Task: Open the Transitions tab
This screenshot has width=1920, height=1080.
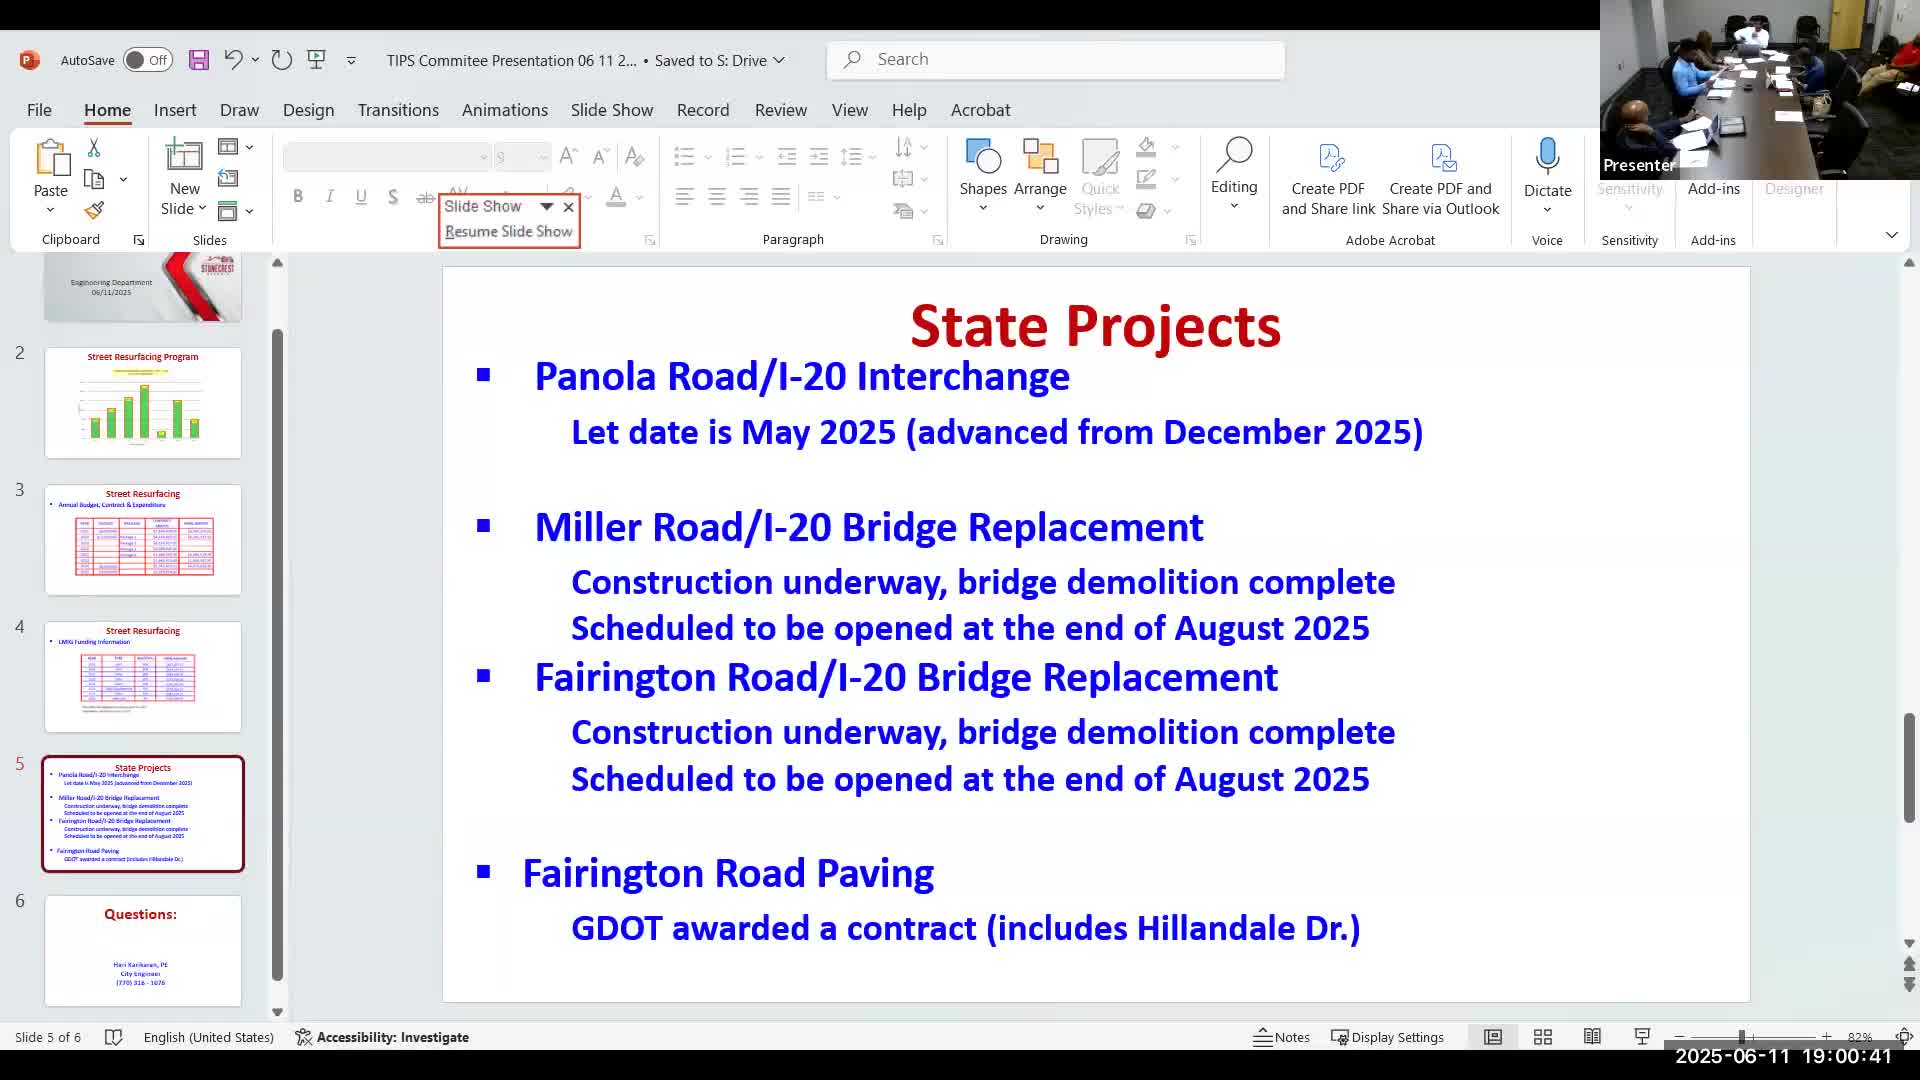Action: click(398, 110)
